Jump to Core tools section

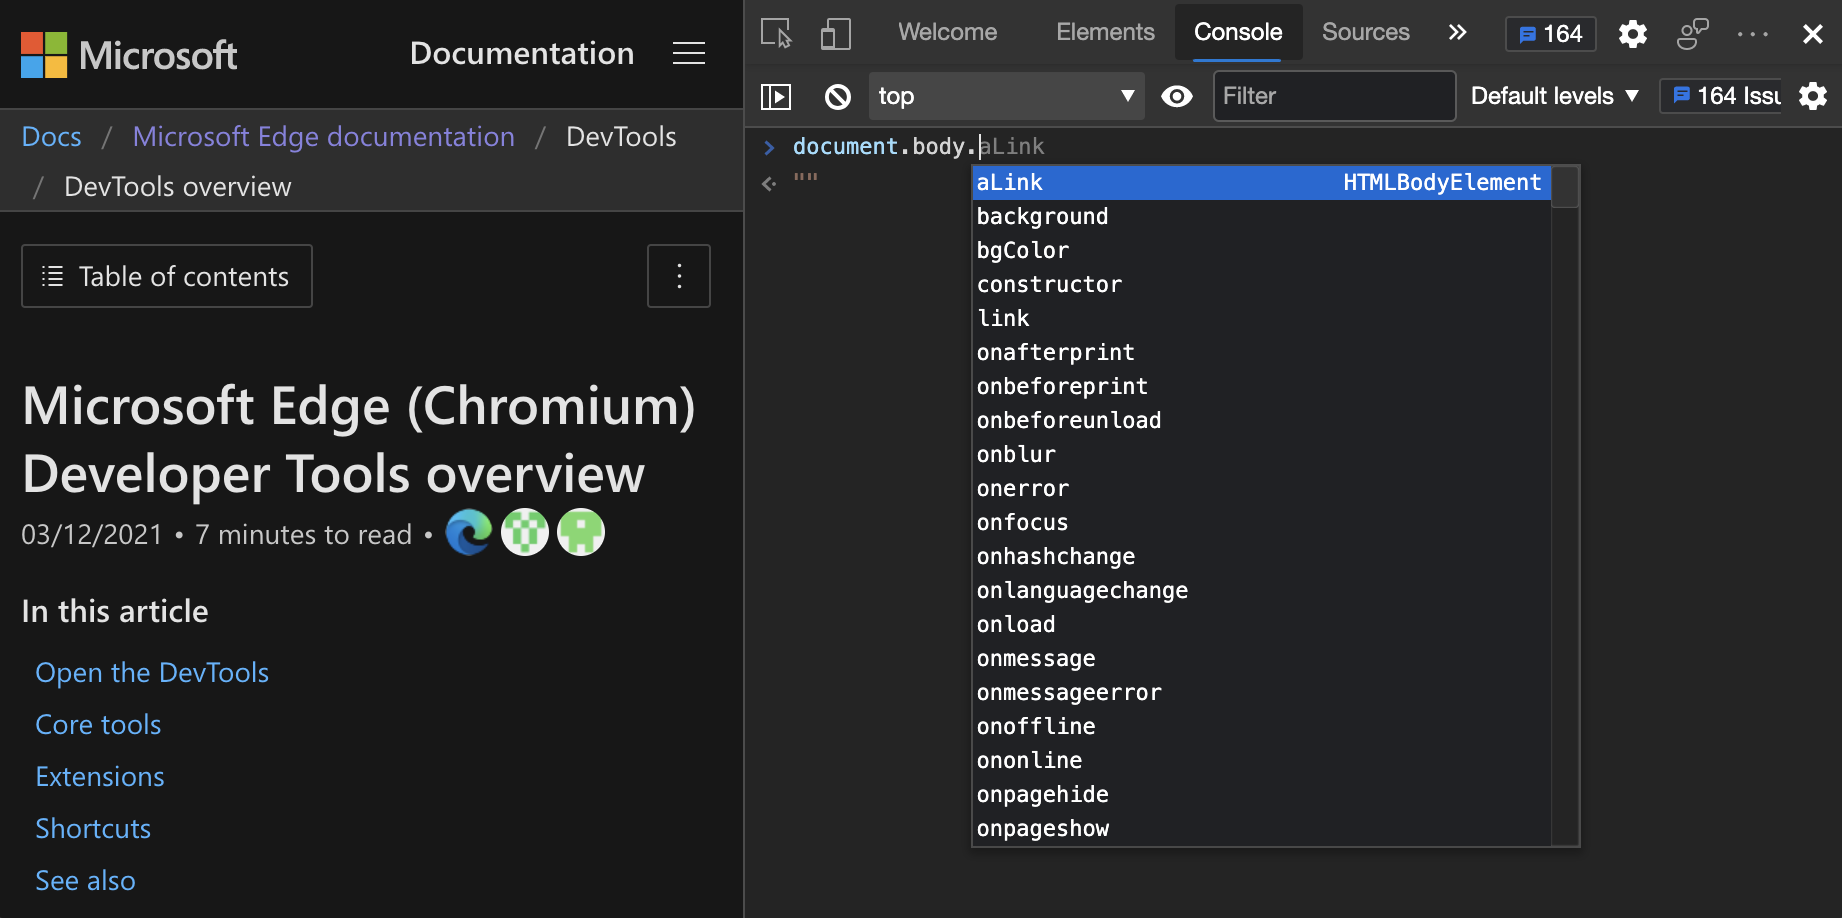(x=98, y=725)
